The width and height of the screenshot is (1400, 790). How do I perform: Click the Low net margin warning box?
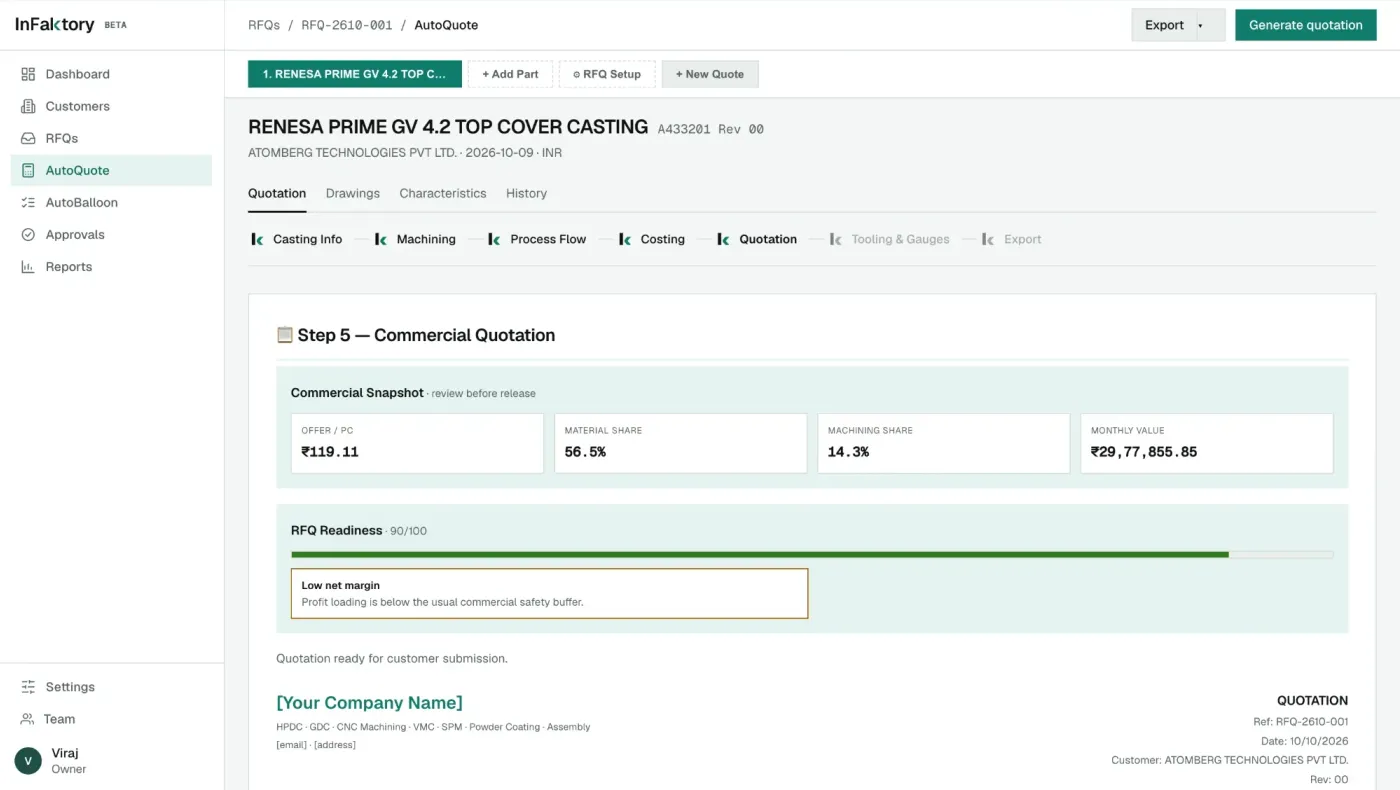[x=549, y=593]
